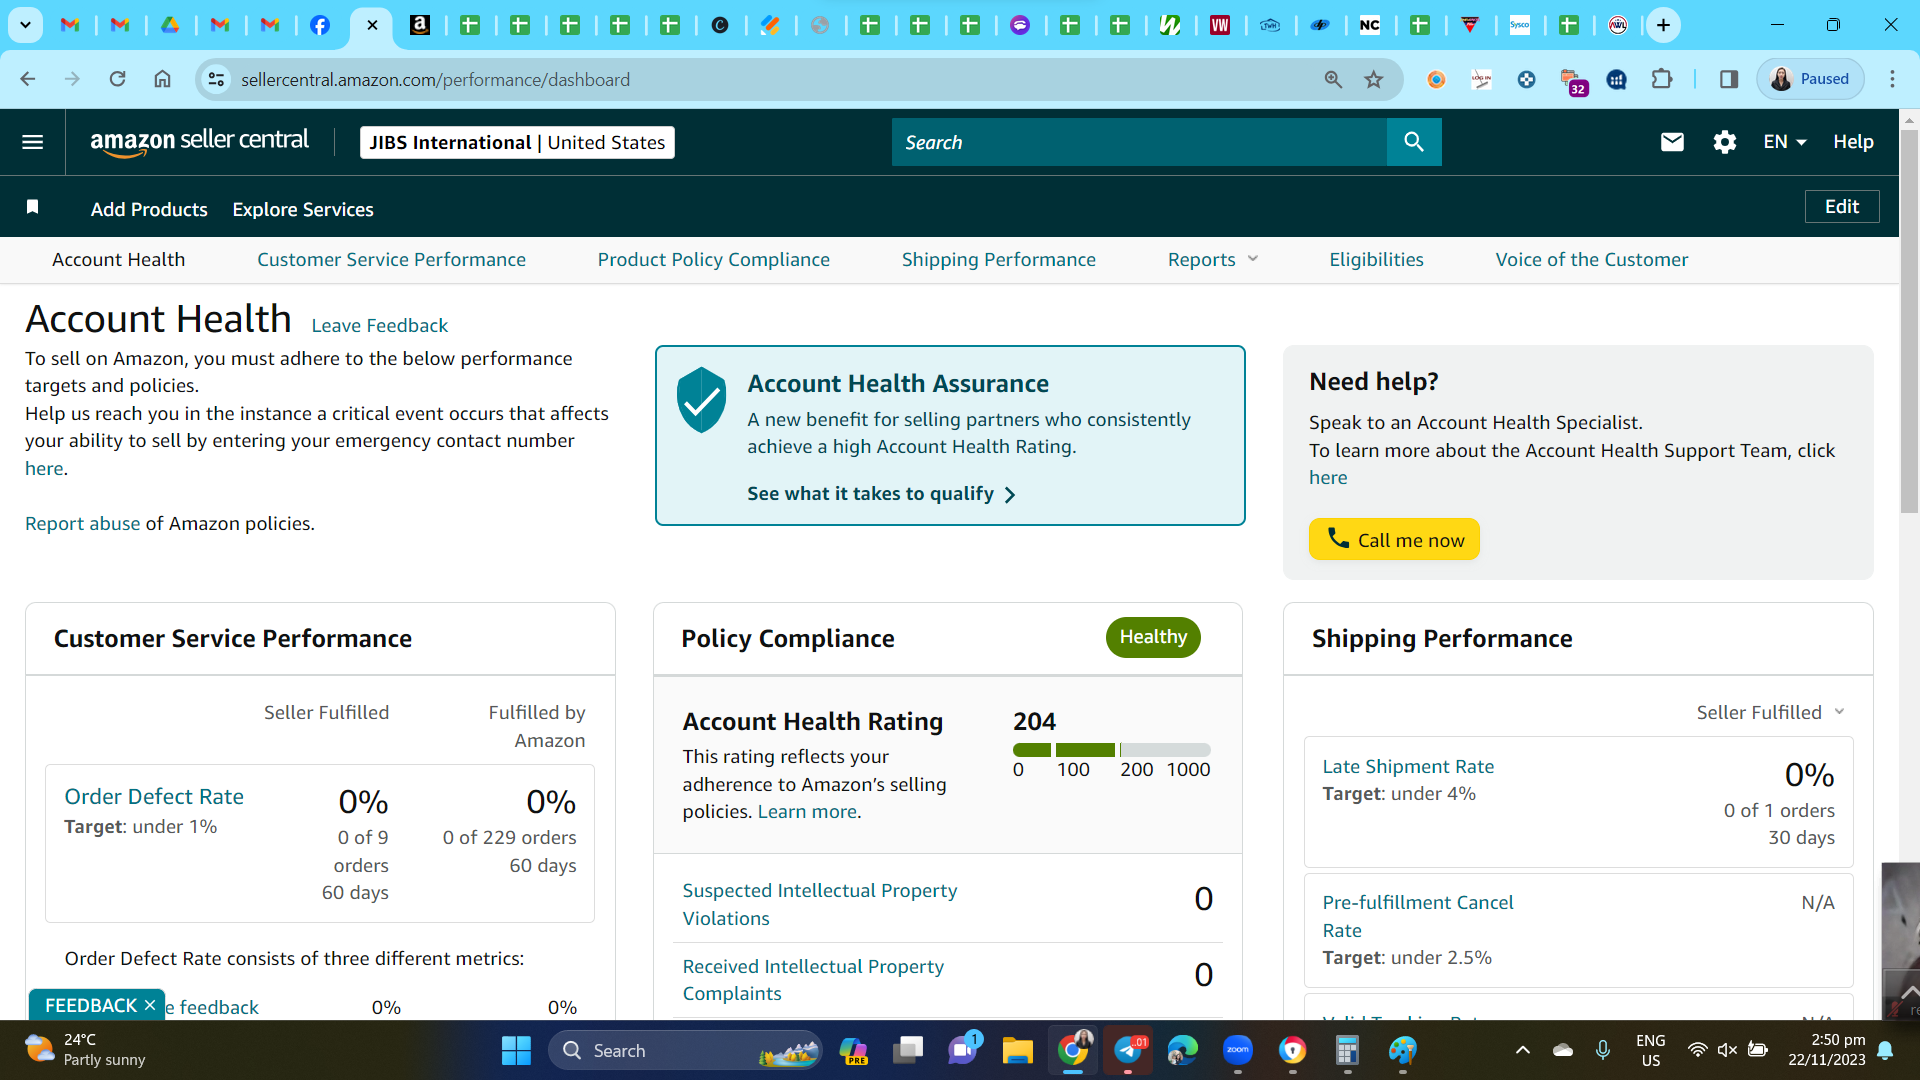Expand the Reports dropdown menu
1920x1080 pixels.
click(x=1212, y=259)
